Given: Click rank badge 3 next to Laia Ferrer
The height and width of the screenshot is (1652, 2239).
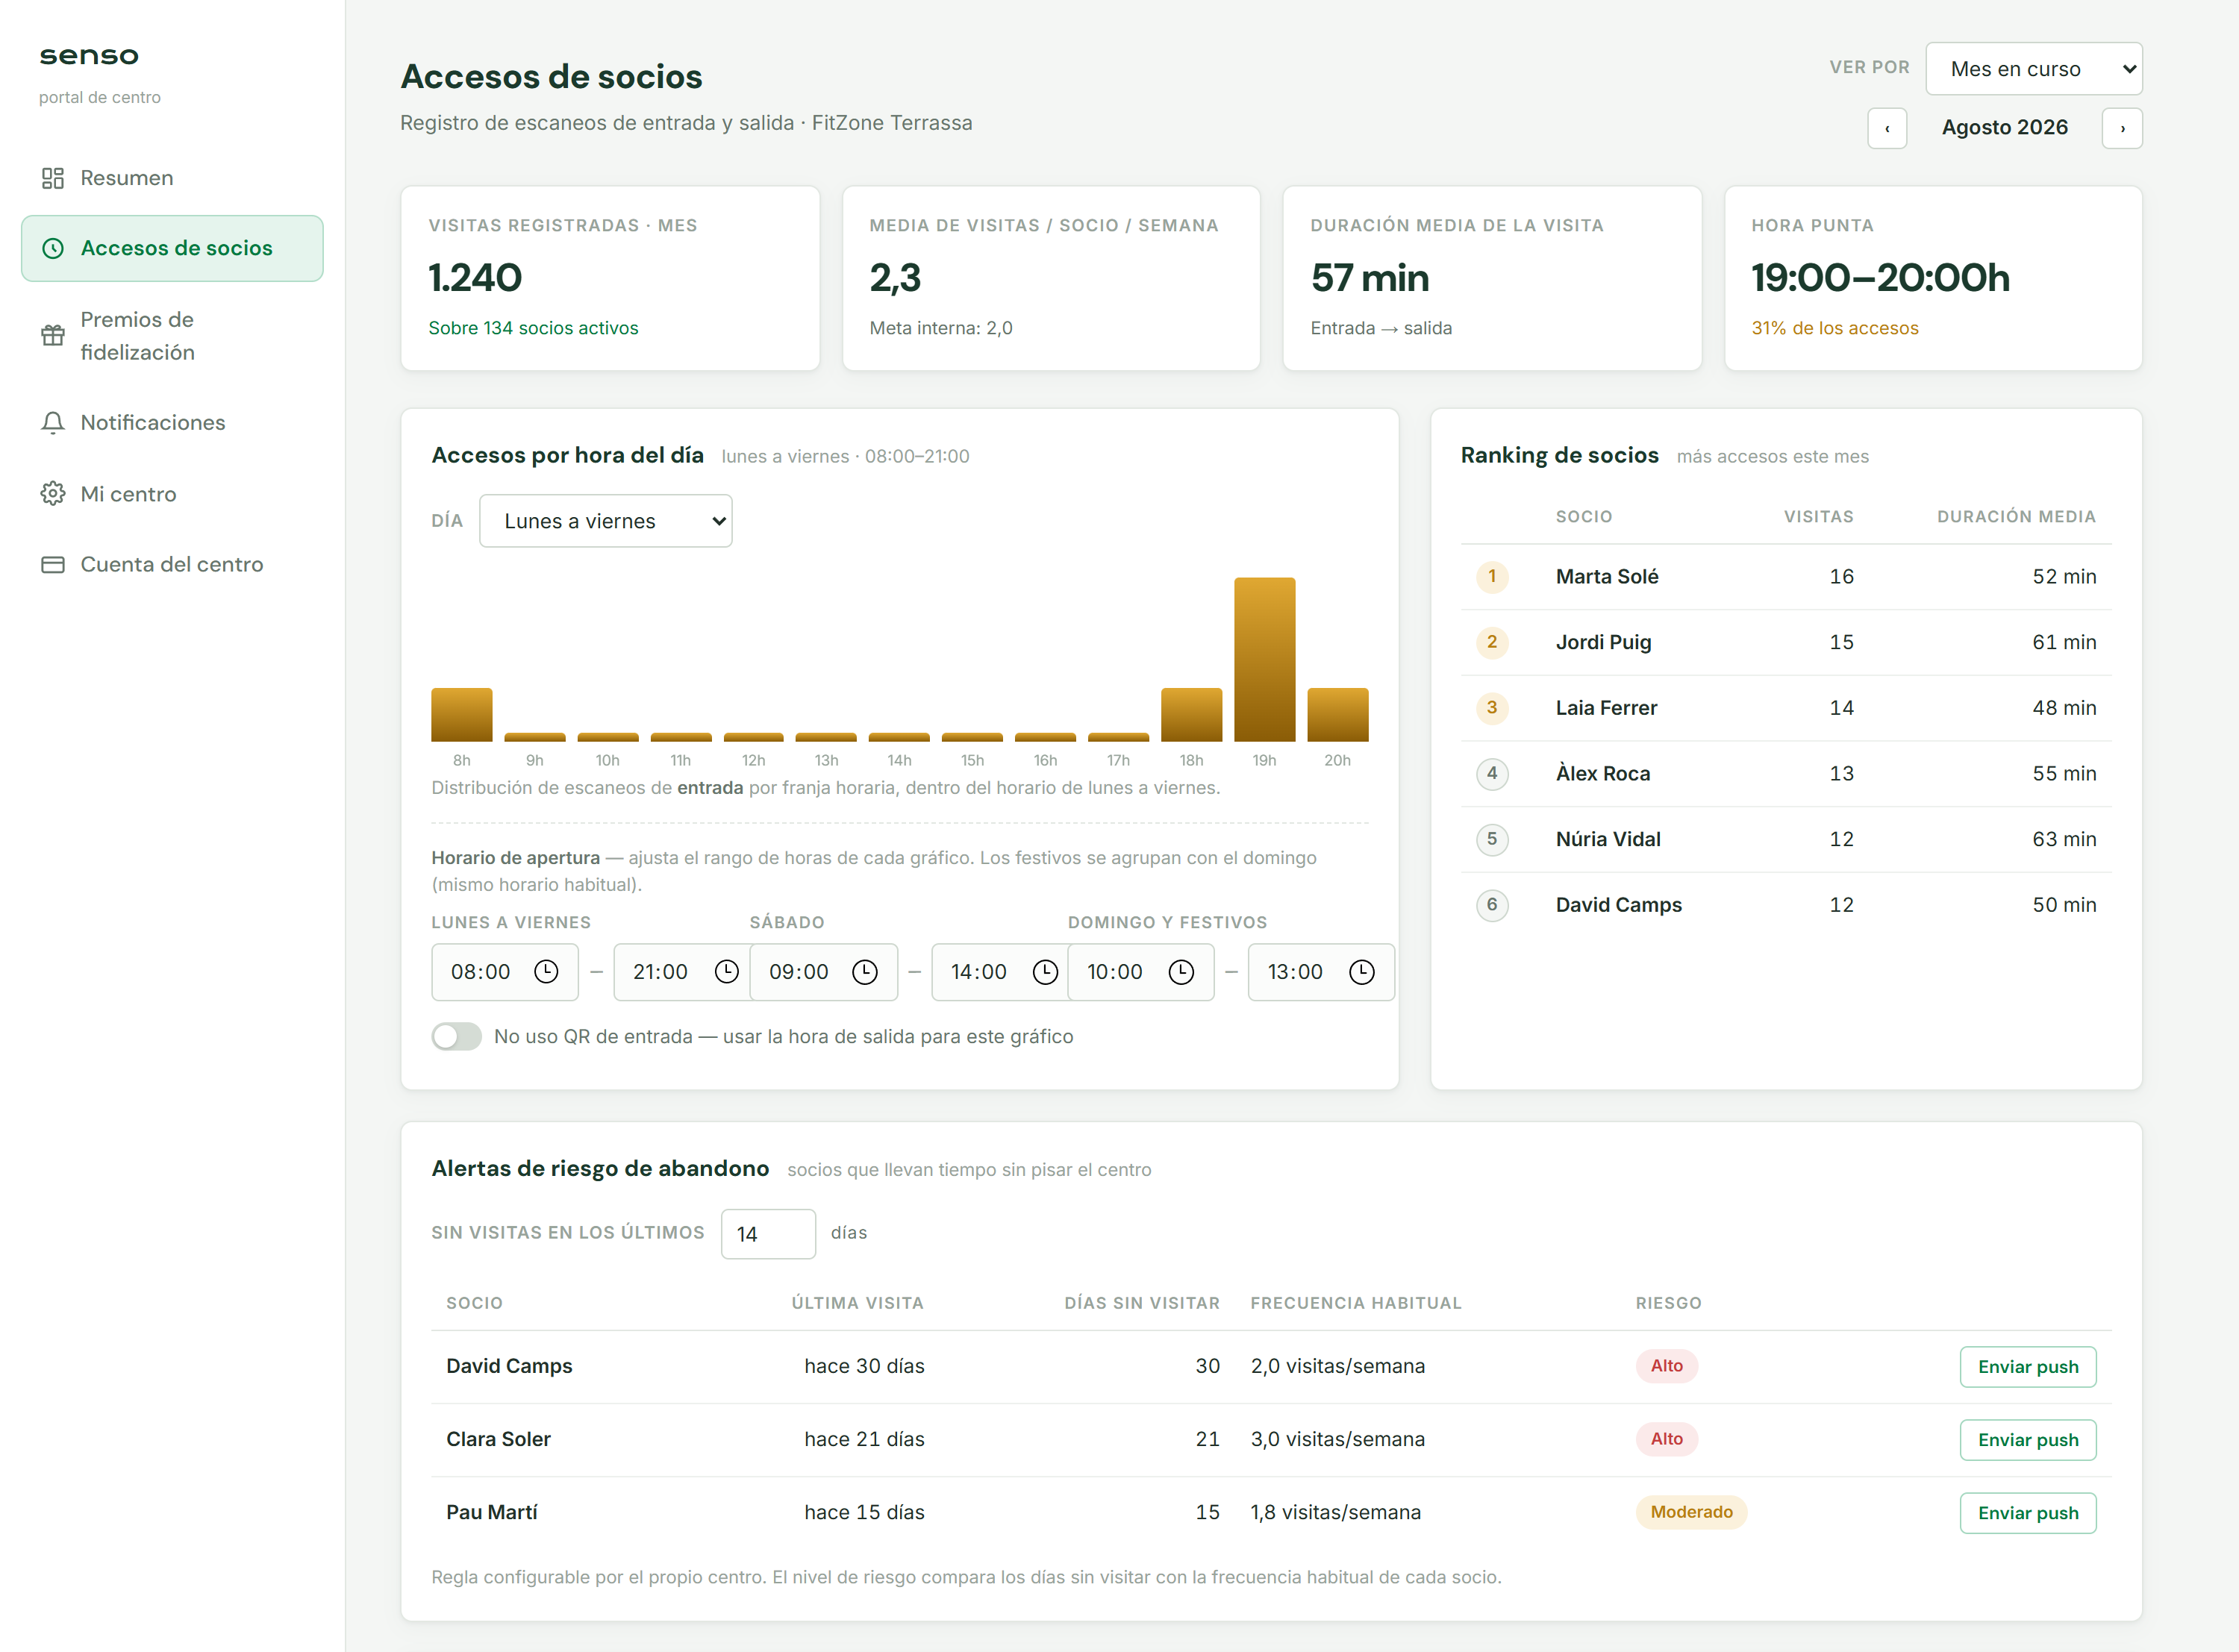Looking at the screenshot, I should tap(1492, 708).
